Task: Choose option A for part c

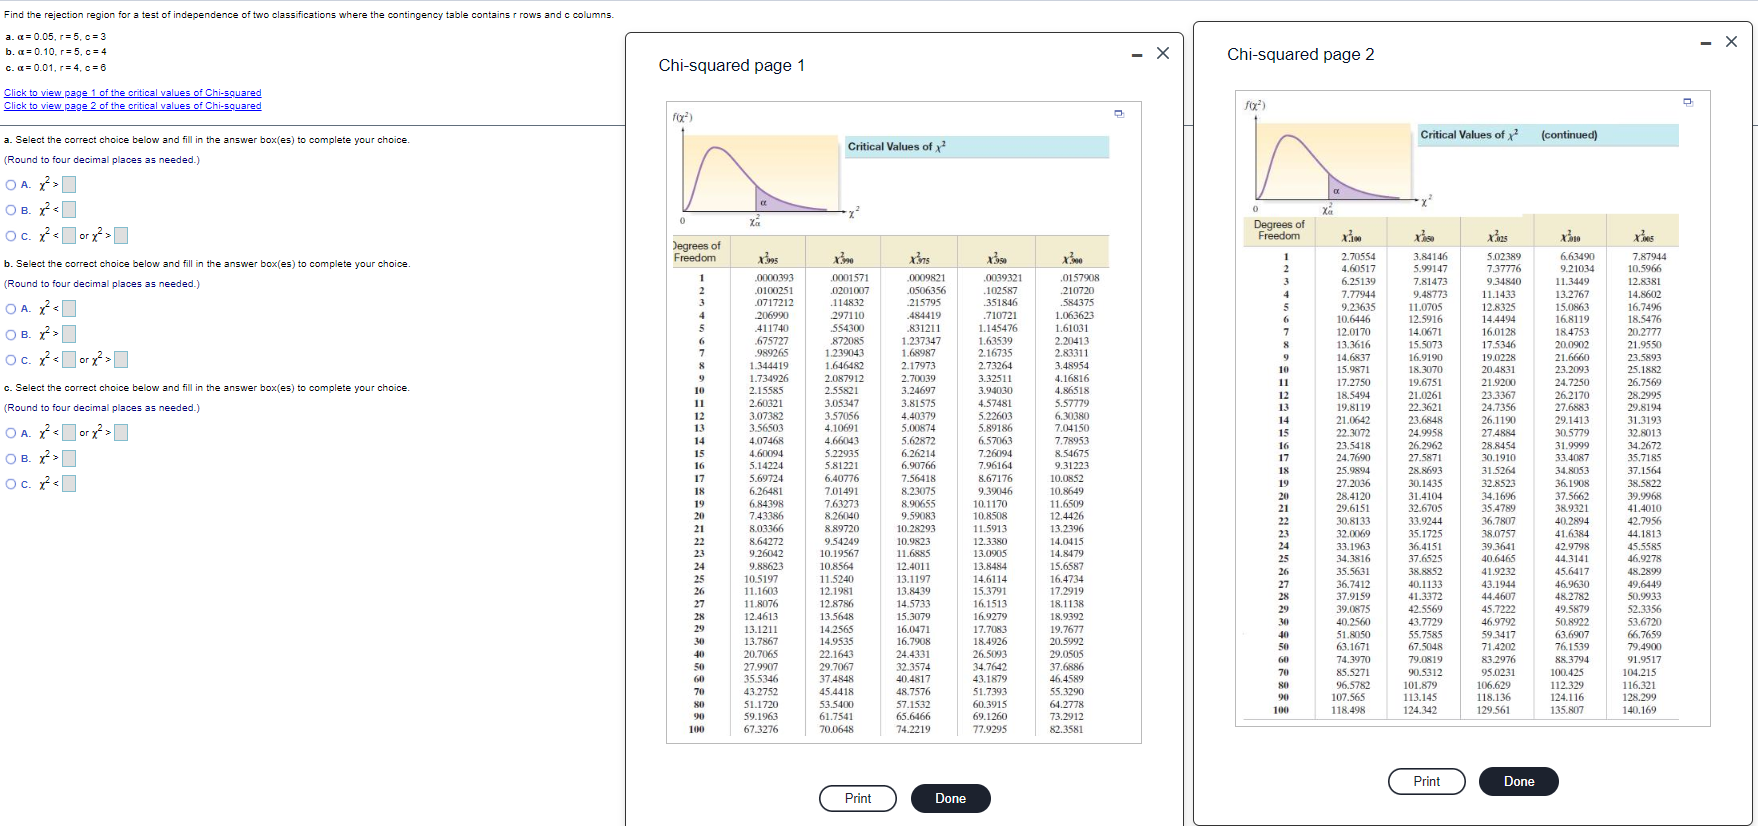Action: click(11, 433)
